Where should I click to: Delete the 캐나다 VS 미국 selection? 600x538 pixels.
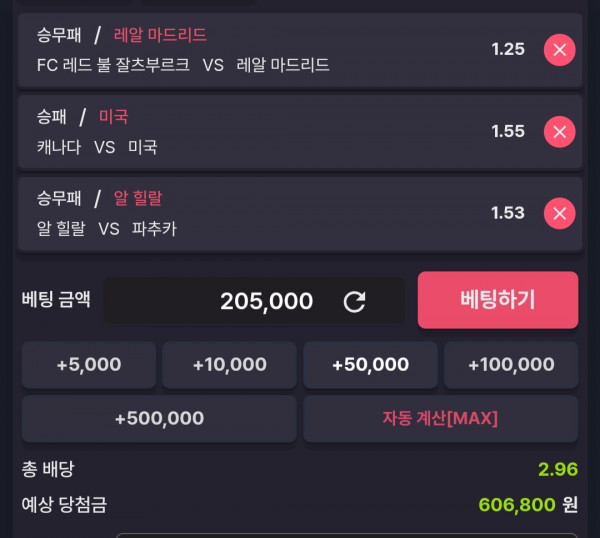[559, 132]
